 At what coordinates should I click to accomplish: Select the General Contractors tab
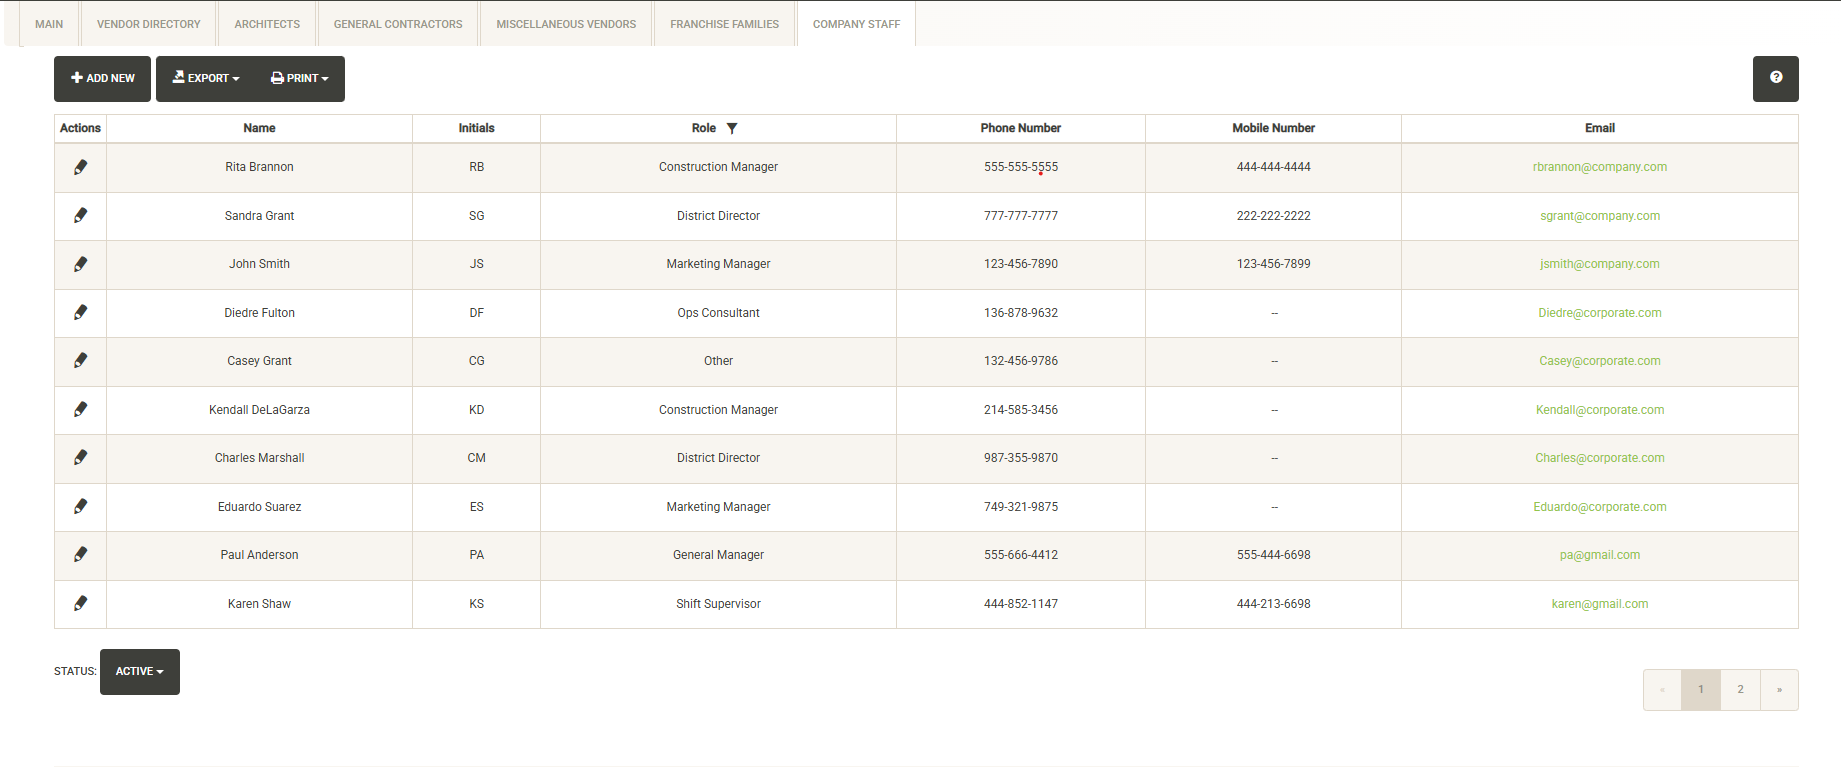coord(398,24)
